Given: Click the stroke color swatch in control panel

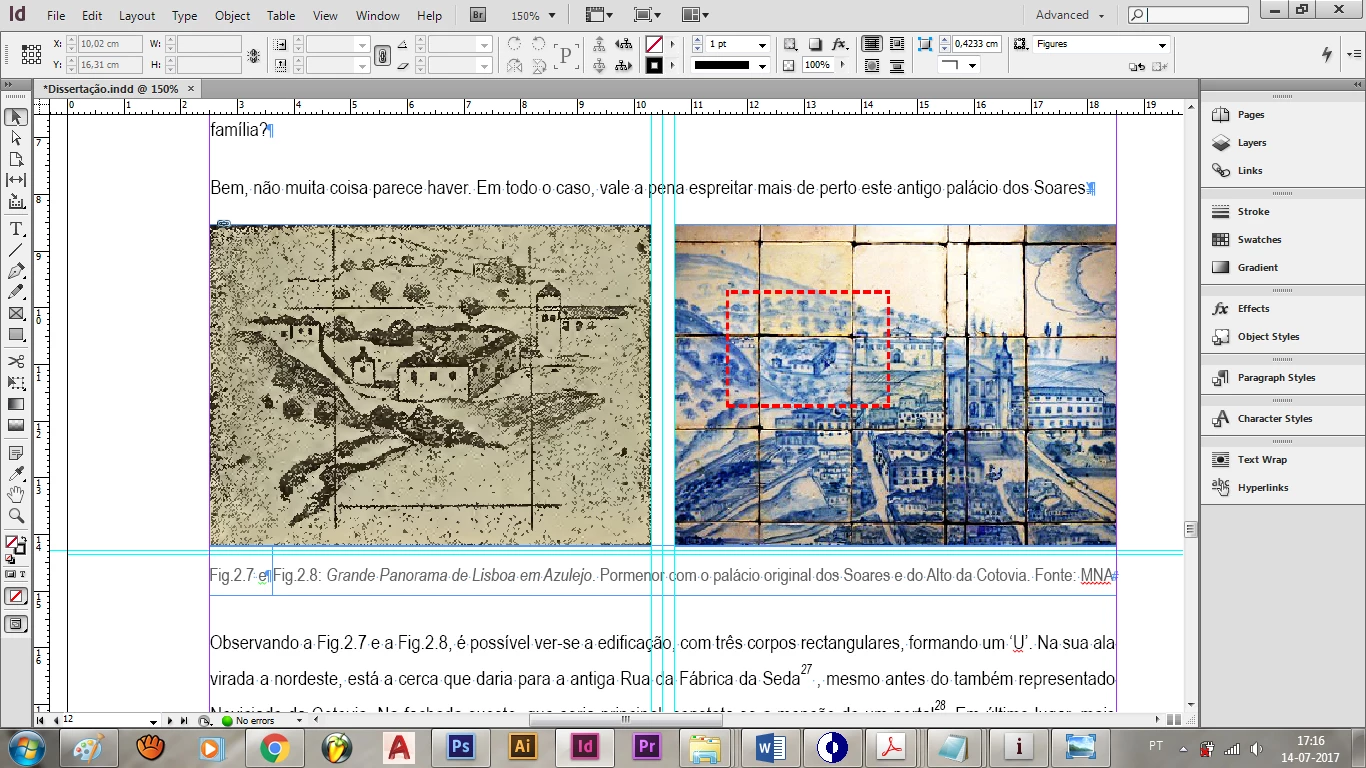Looking at the screenshot, I should point(654,65).
